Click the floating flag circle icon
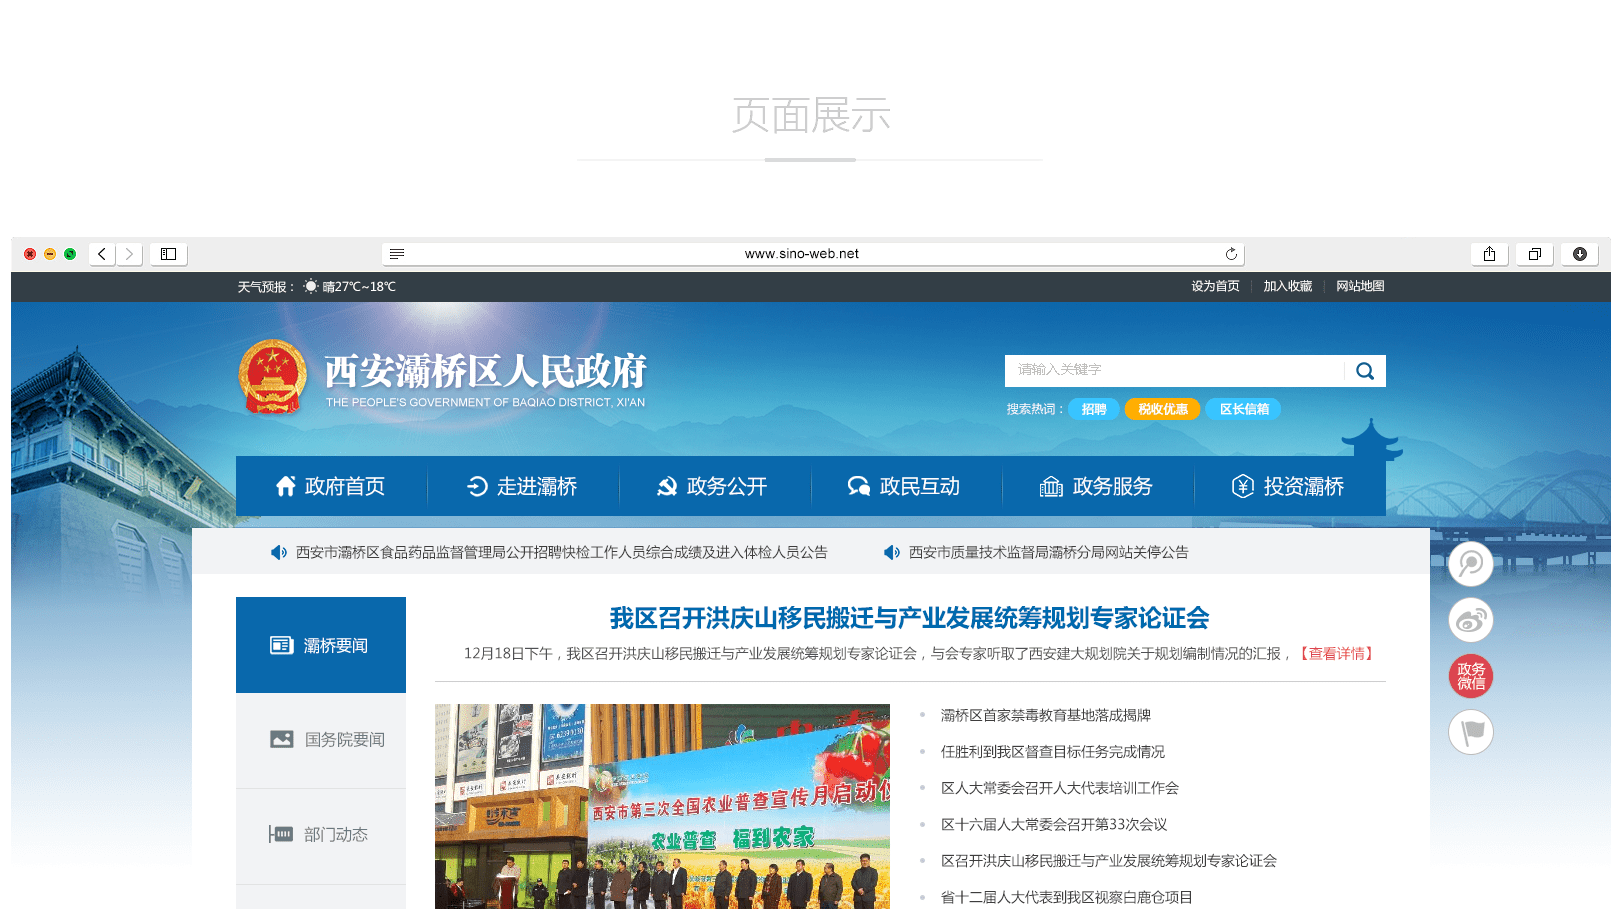The image size is (1624, 909). coord(1471,732)
